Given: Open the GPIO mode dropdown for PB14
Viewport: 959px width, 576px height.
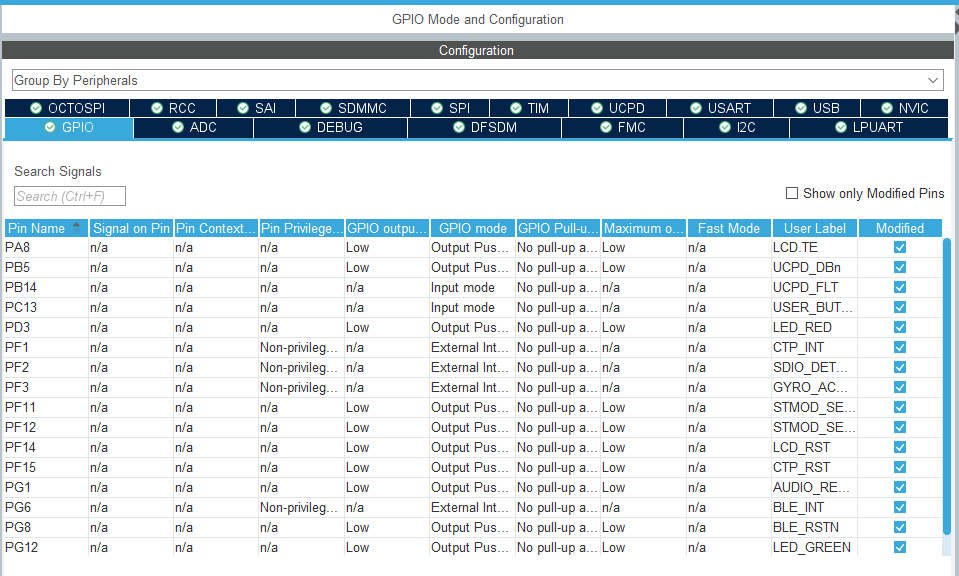Looking at the screenshot, I should point(470,287).
